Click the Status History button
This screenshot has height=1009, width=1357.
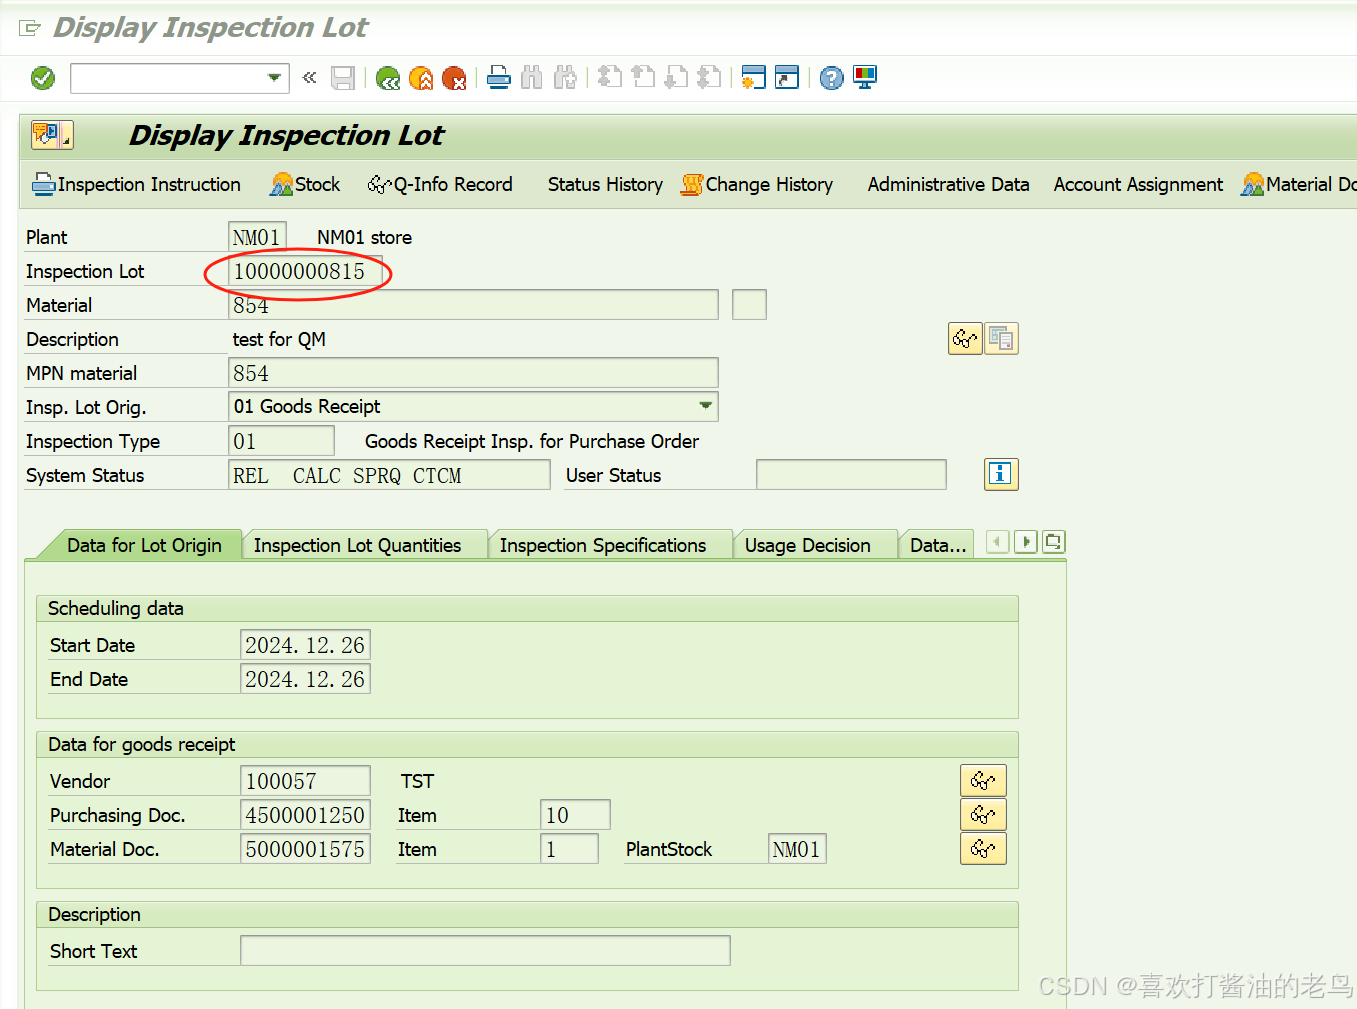(604, 184)
